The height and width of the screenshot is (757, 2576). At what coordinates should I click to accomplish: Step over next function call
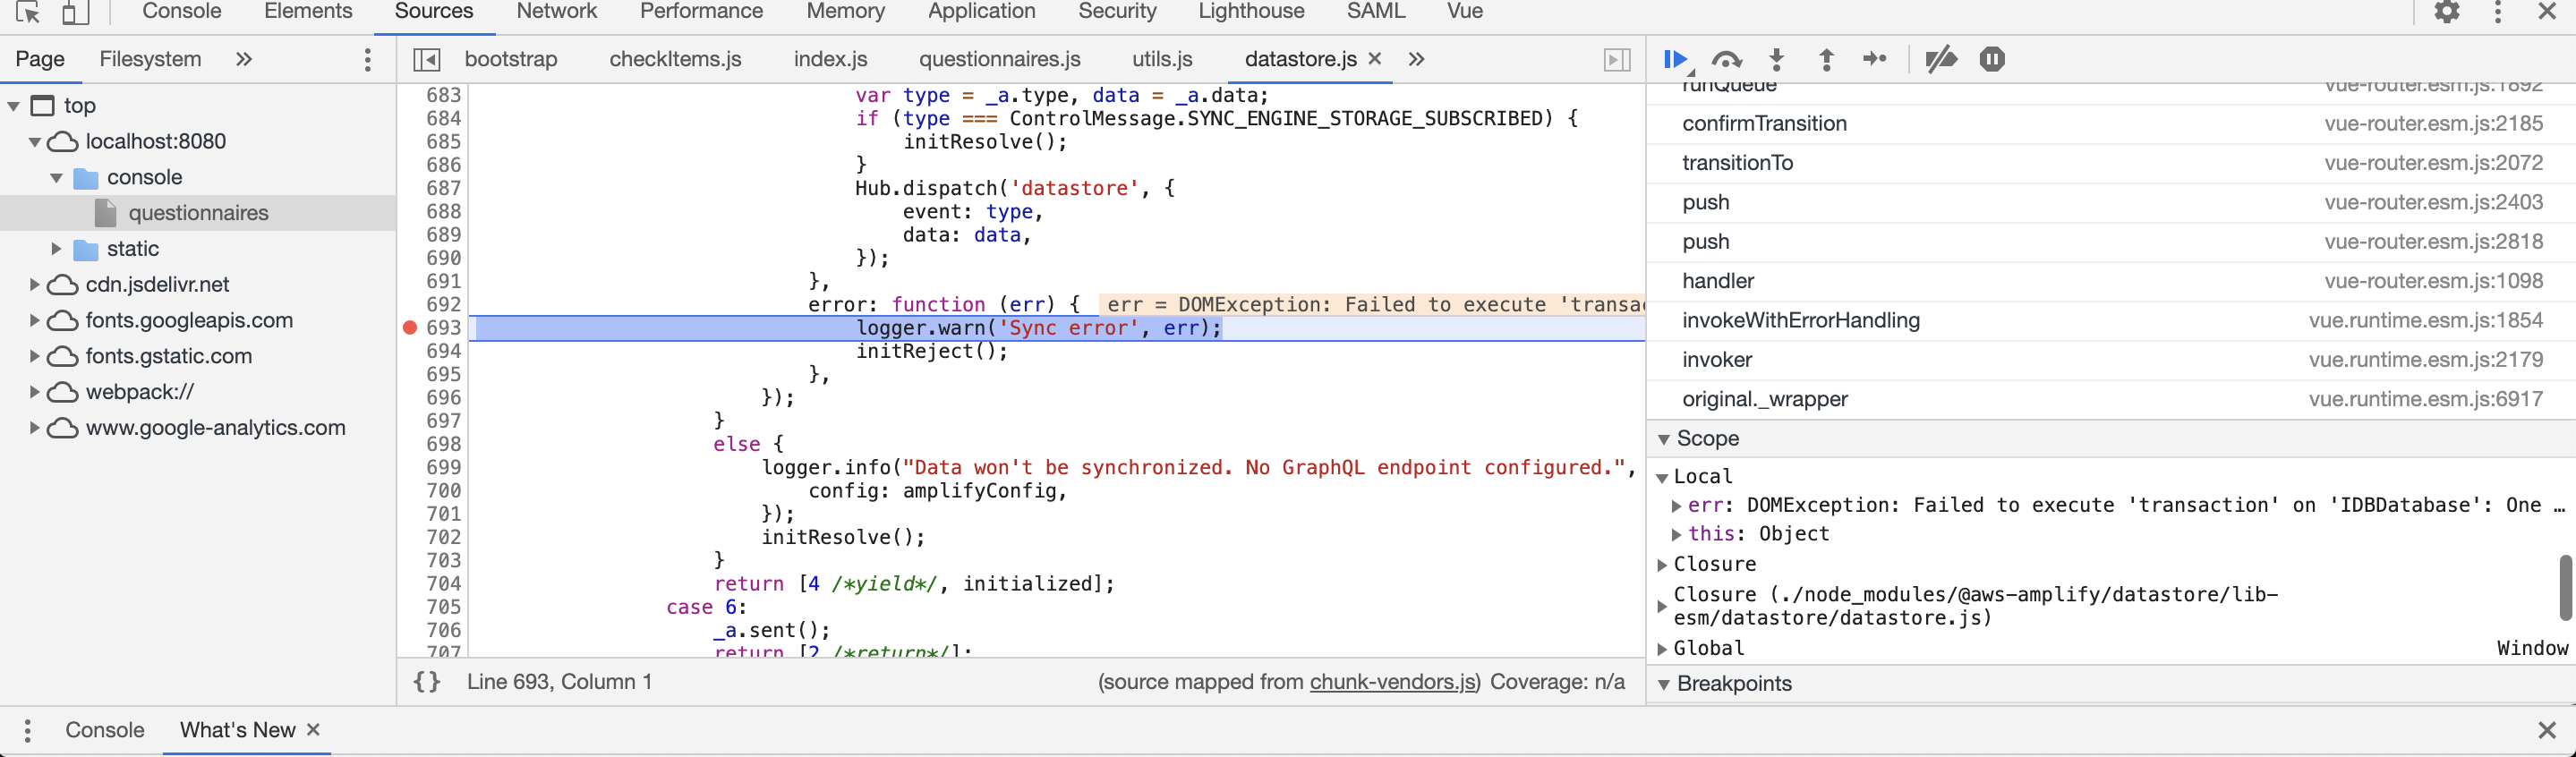pyautogui.click(x=1726, y=60)
